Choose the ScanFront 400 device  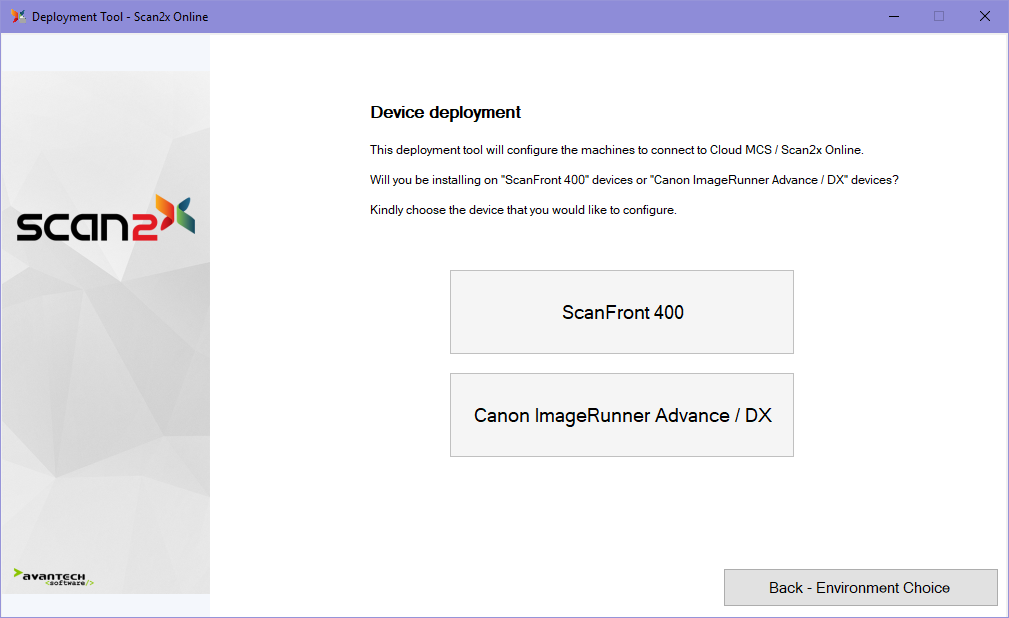coord(621,312)
